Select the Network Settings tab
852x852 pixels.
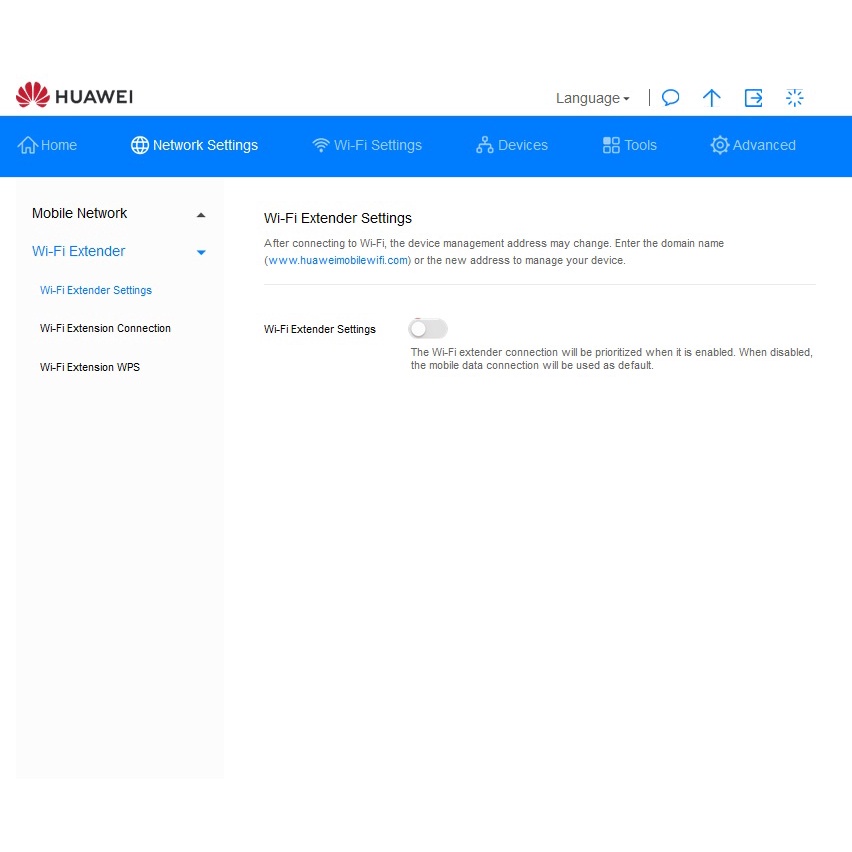click(195, 145)
